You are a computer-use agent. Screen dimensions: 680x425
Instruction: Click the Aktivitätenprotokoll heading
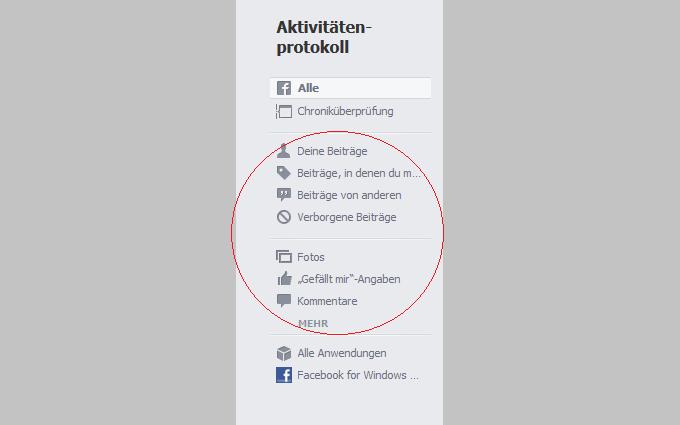pyautogui.click(x=324, y=37)
